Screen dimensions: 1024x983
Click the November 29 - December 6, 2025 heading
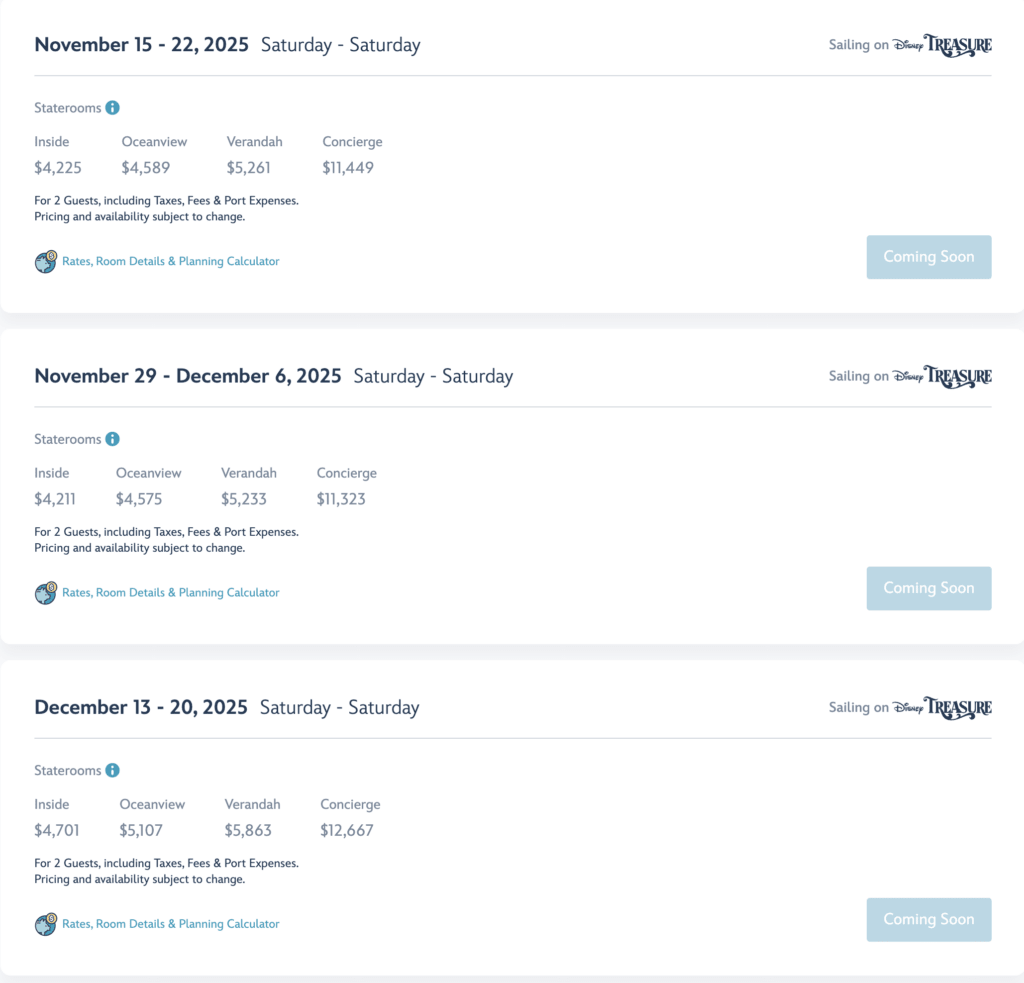[188, 377]
